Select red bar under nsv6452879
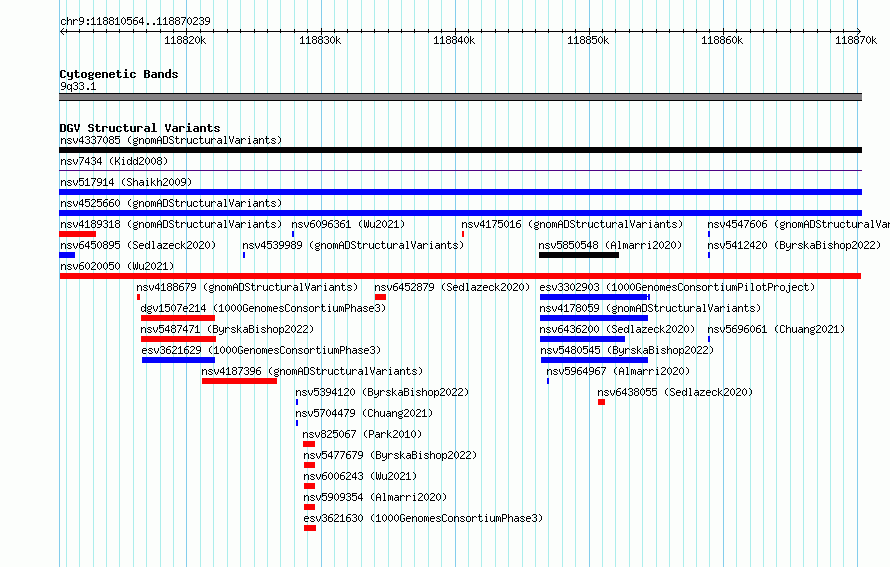 click(380, 297)
